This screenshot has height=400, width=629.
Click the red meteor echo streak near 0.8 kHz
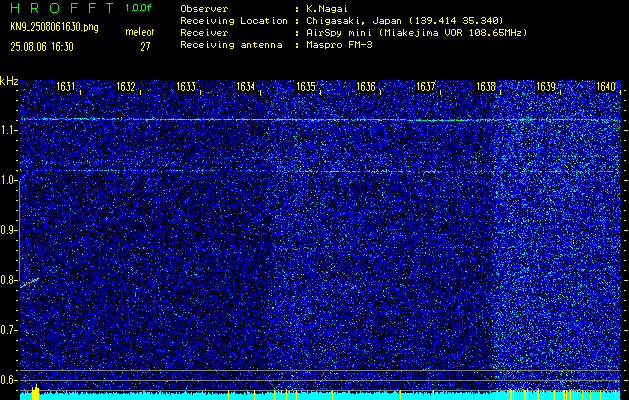click(x=29, y=283)
